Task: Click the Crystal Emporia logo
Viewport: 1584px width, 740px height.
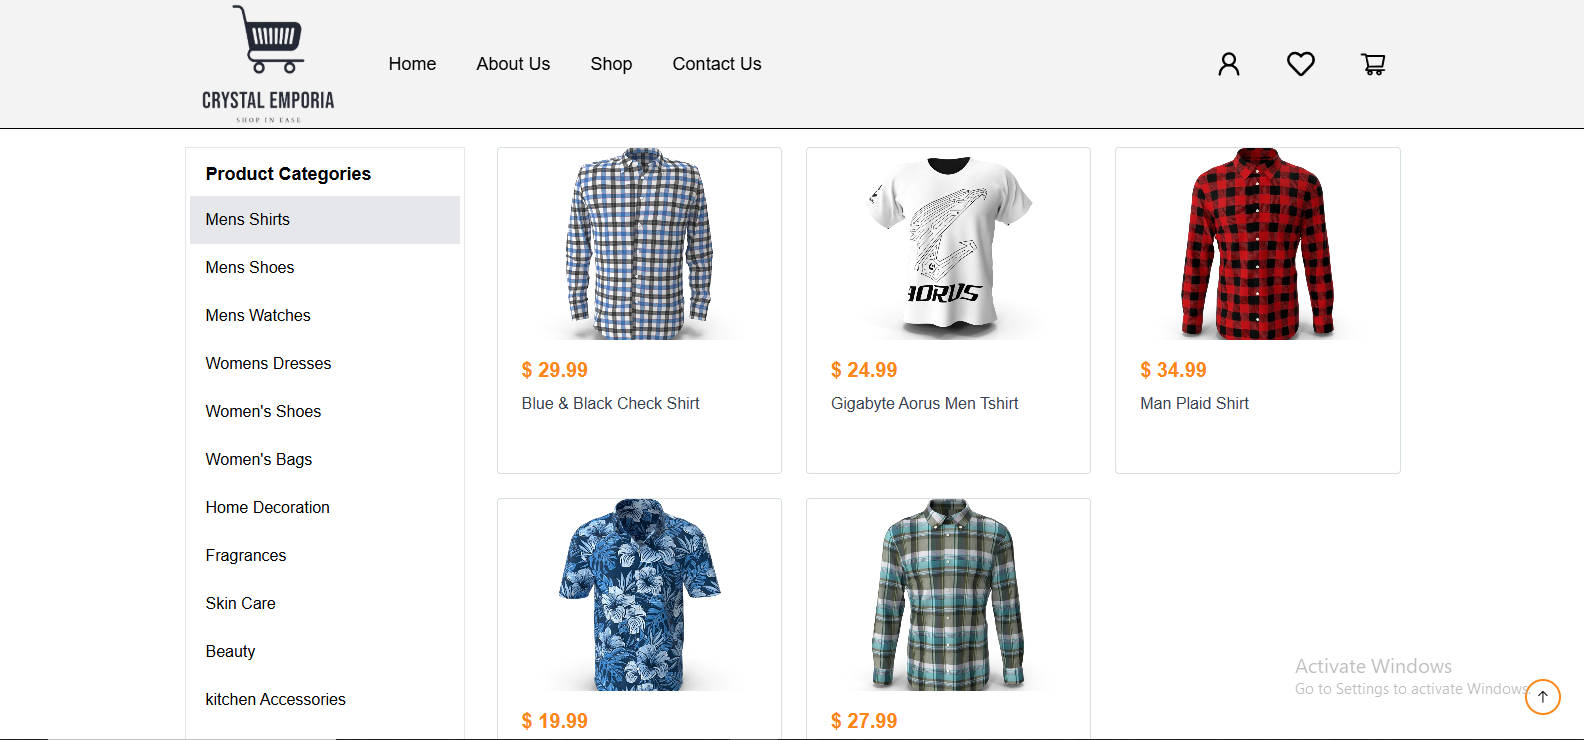Action: point(268,64)
